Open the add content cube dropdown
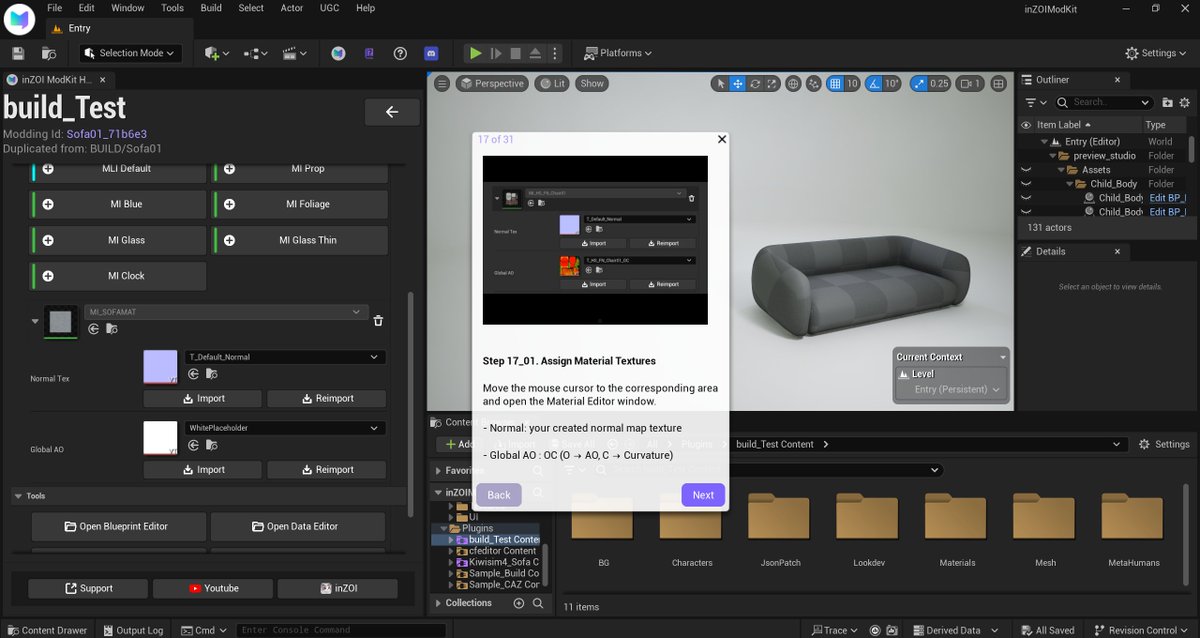The width and height of the screenshot is (1200, 638). pos(216,53)
